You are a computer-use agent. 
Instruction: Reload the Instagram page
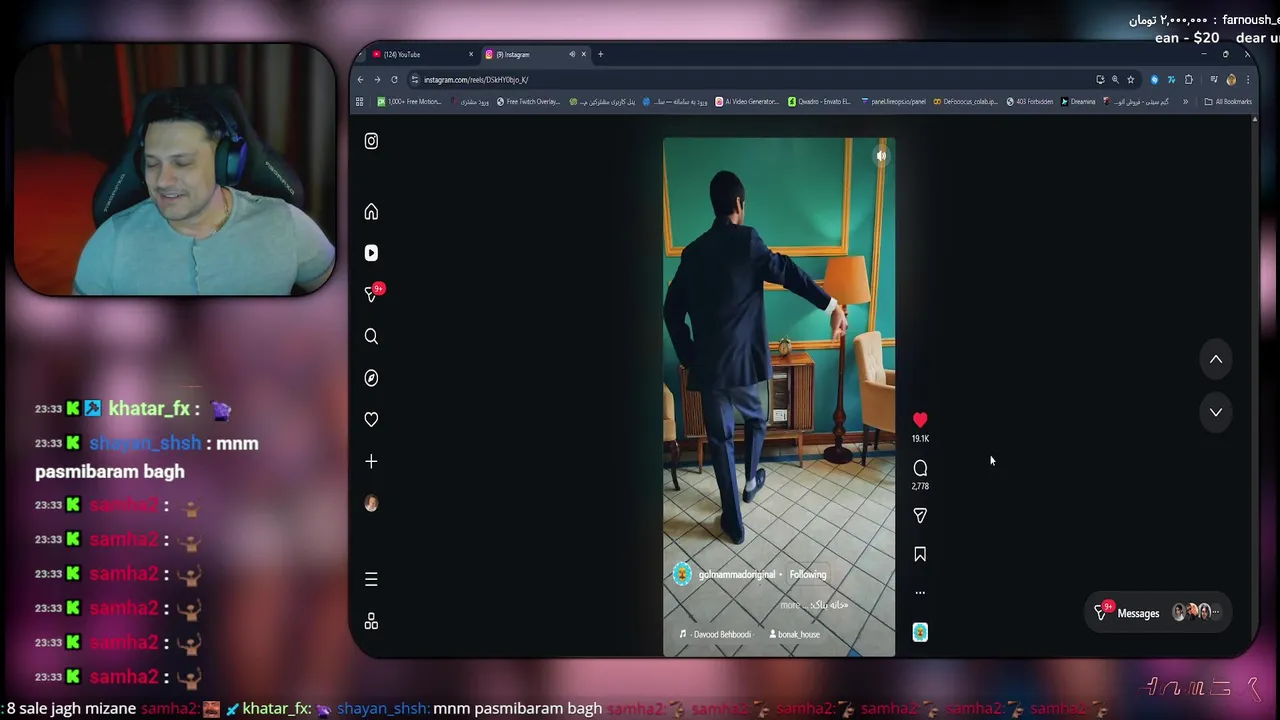pyautogui.click(x=394, y=80)
